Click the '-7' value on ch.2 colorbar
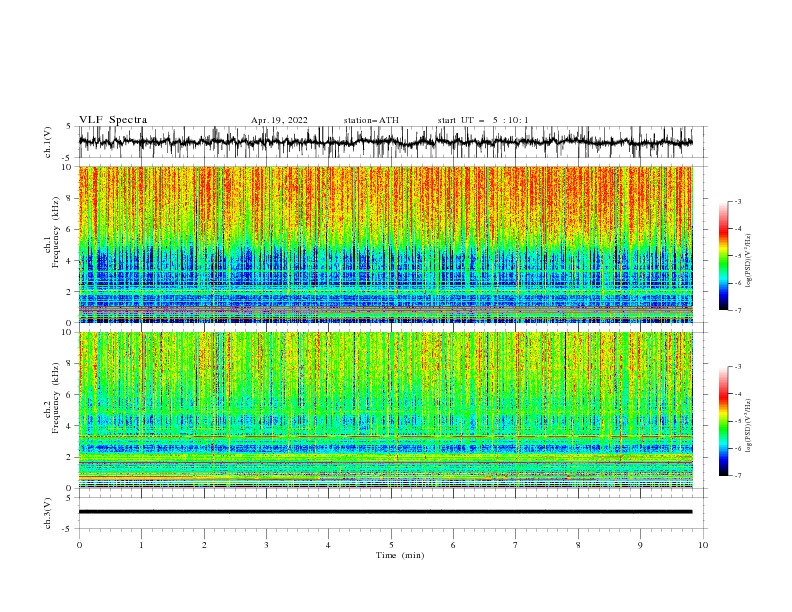This screenshot has height=612, width=792. 738,475
